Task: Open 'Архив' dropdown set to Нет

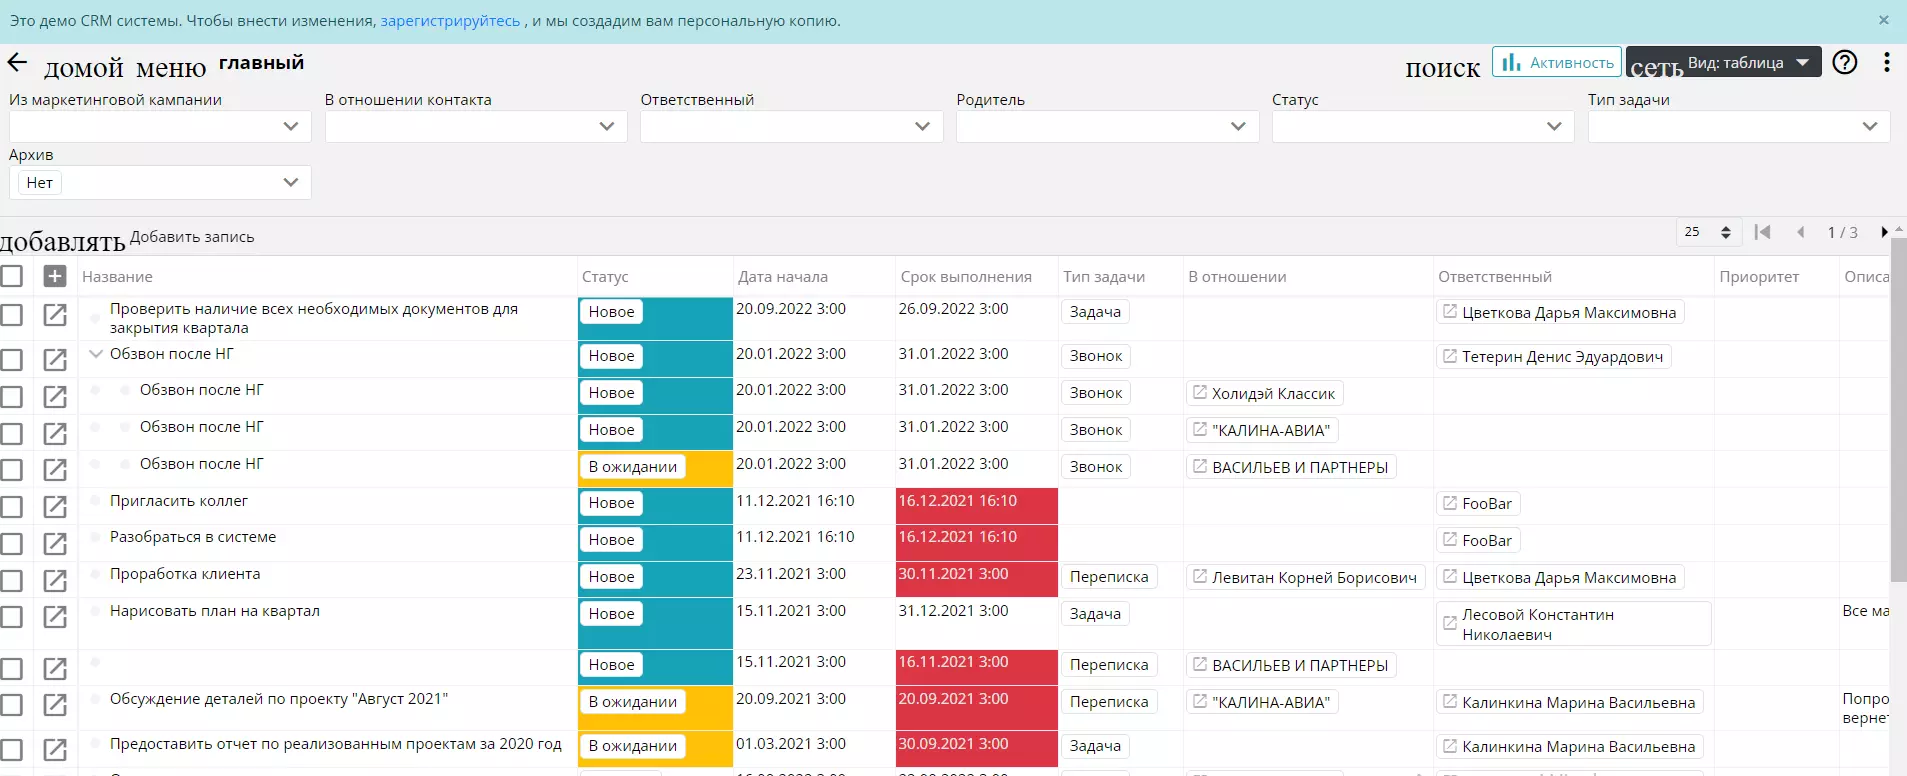Action: tap(160, 182)
